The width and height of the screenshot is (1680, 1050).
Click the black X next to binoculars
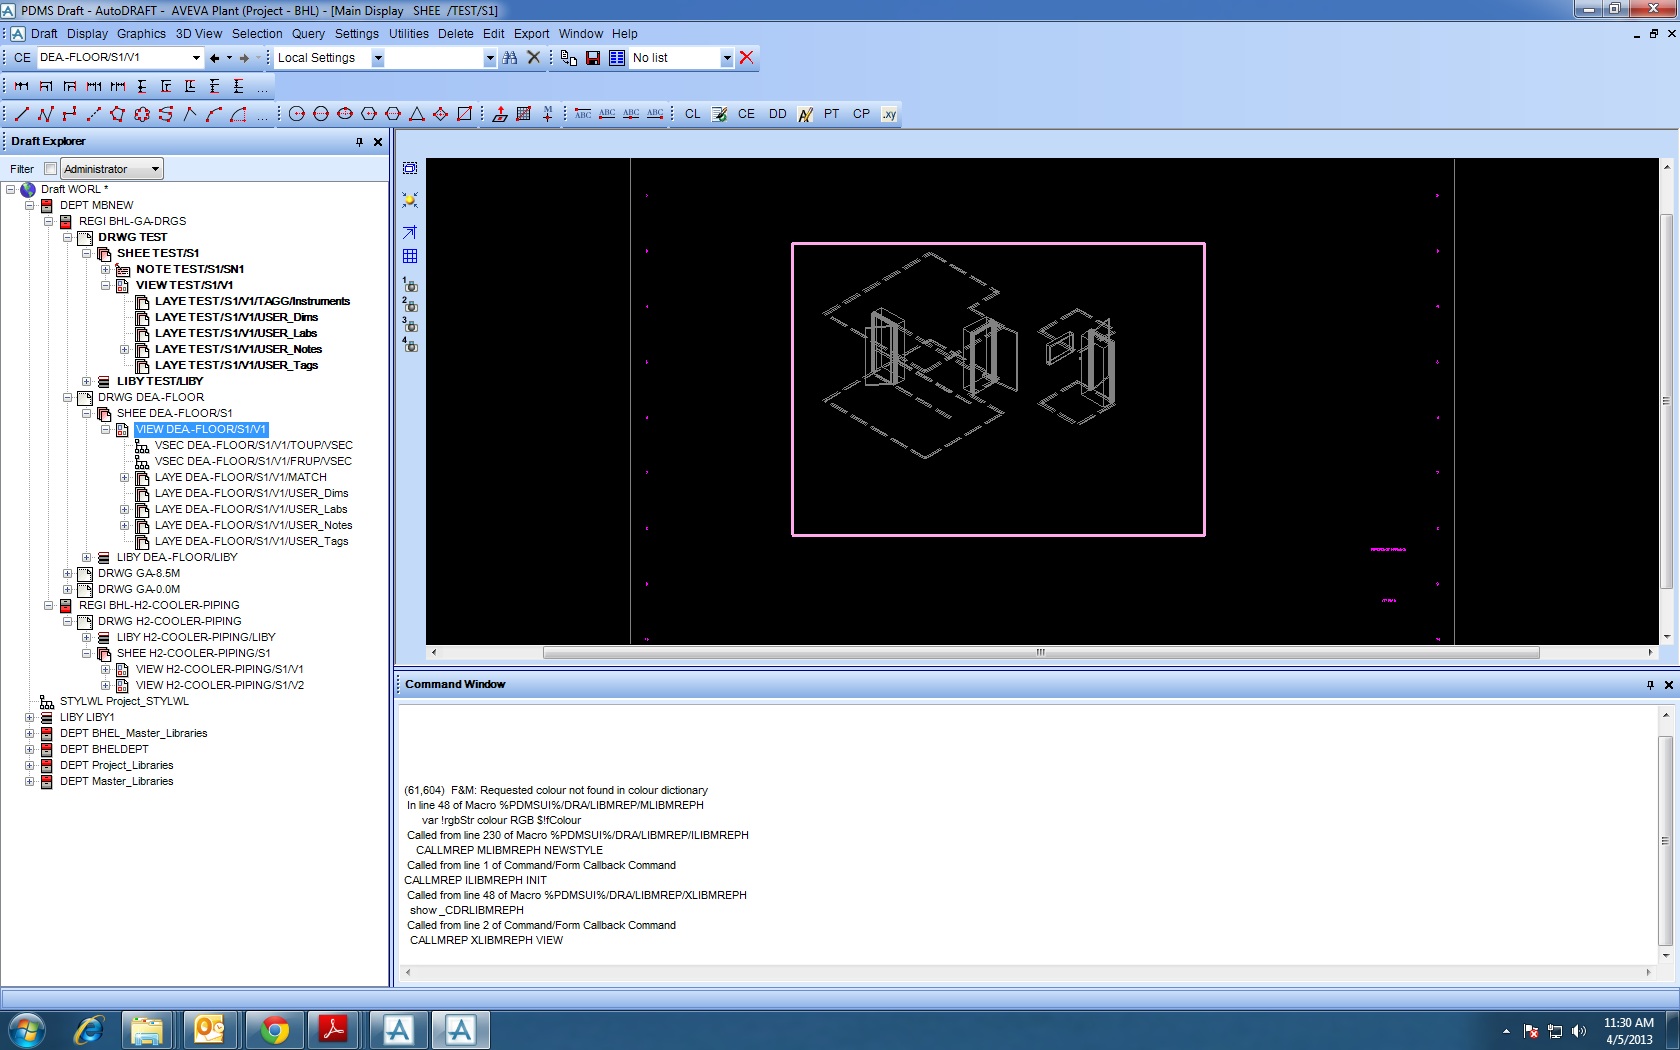click(534, 58)
